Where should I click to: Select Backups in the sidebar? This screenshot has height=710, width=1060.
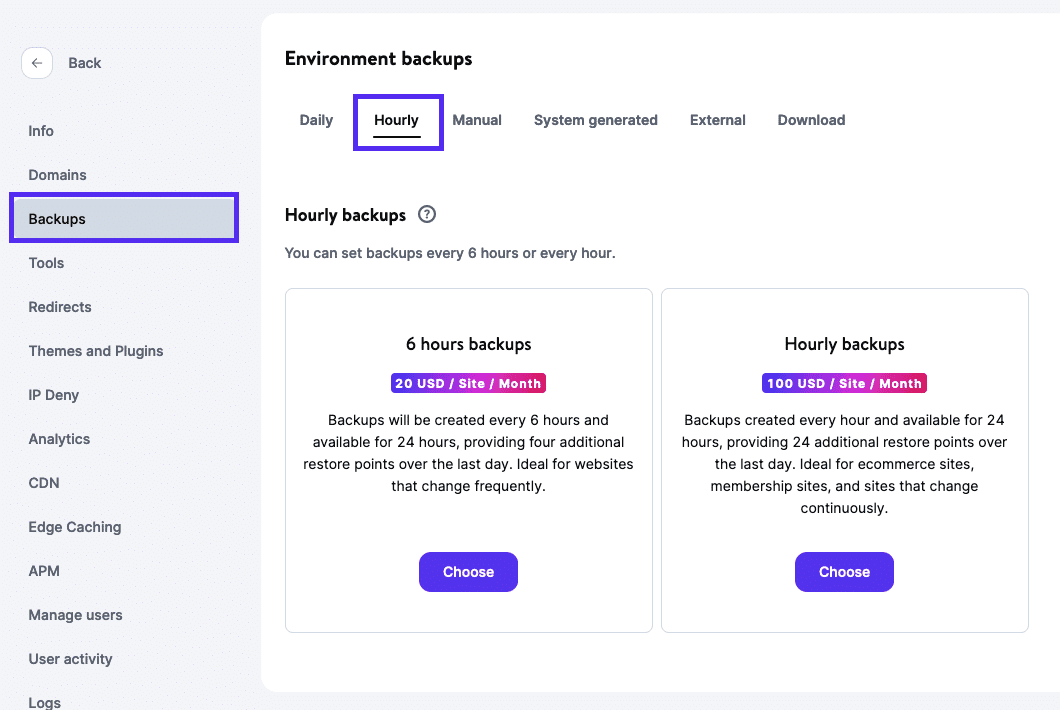coord(58,218)
